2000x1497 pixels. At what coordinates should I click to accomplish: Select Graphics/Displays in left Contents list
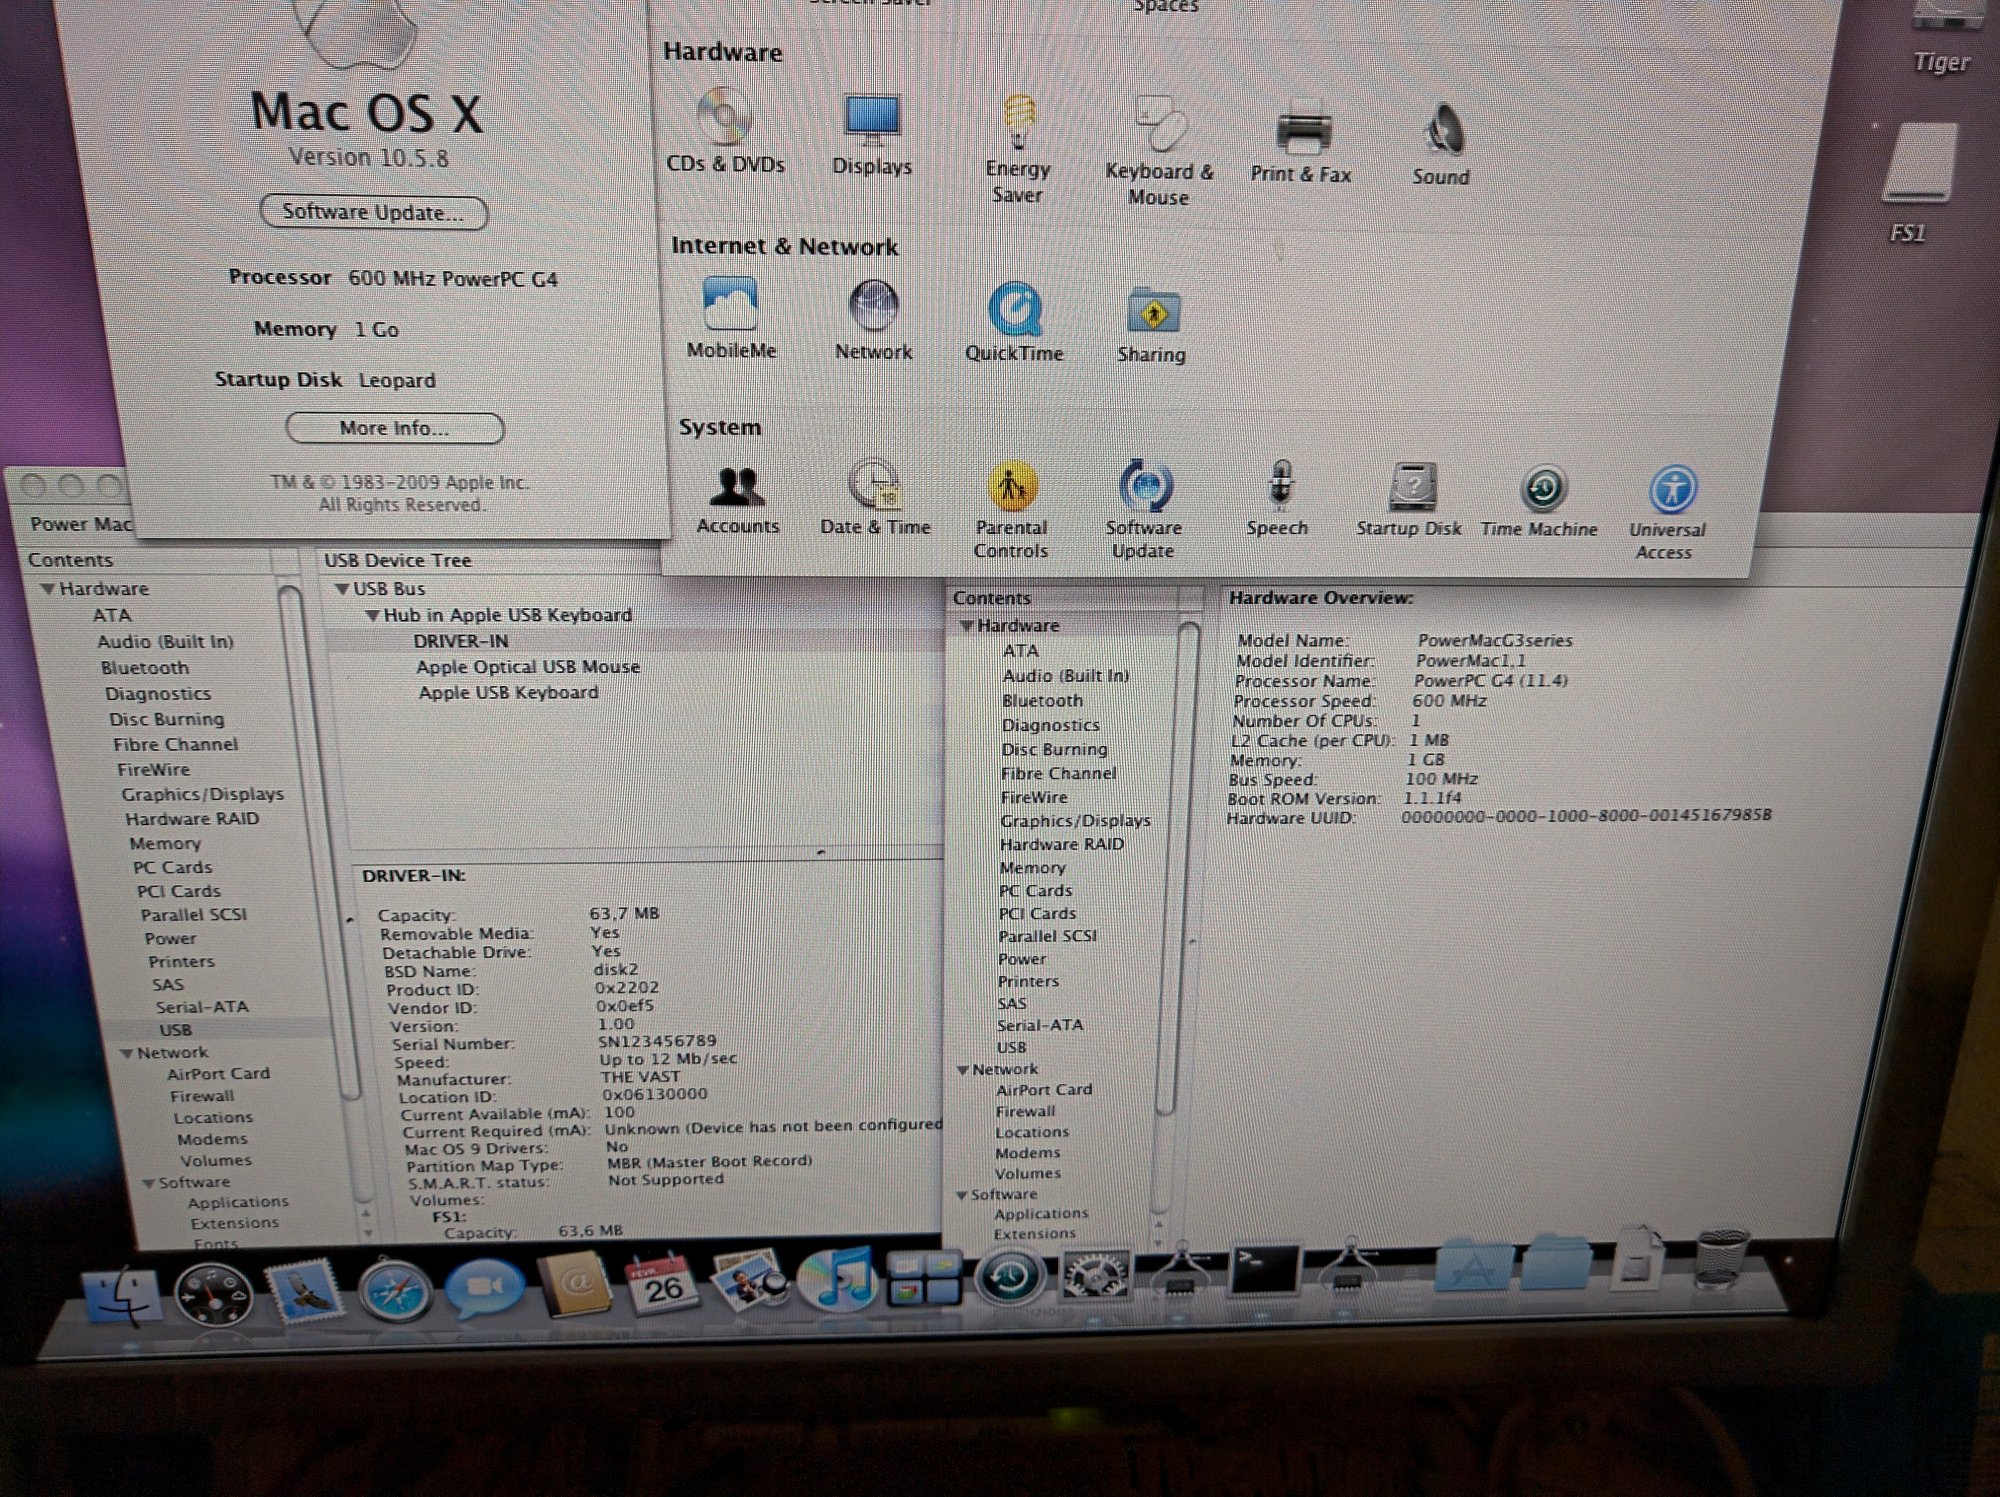[203, 794]
